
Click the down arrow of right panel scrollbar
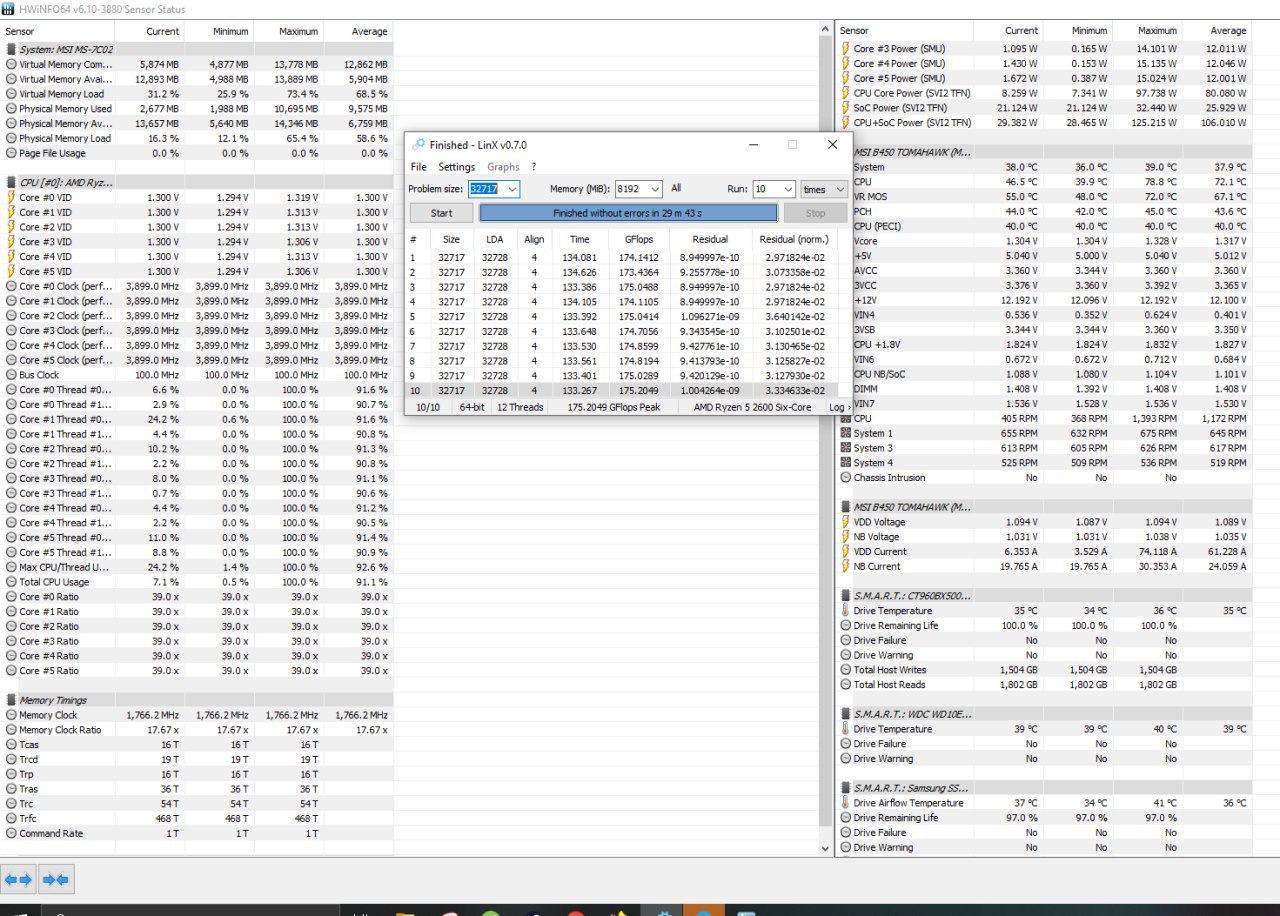pos(825,848)
